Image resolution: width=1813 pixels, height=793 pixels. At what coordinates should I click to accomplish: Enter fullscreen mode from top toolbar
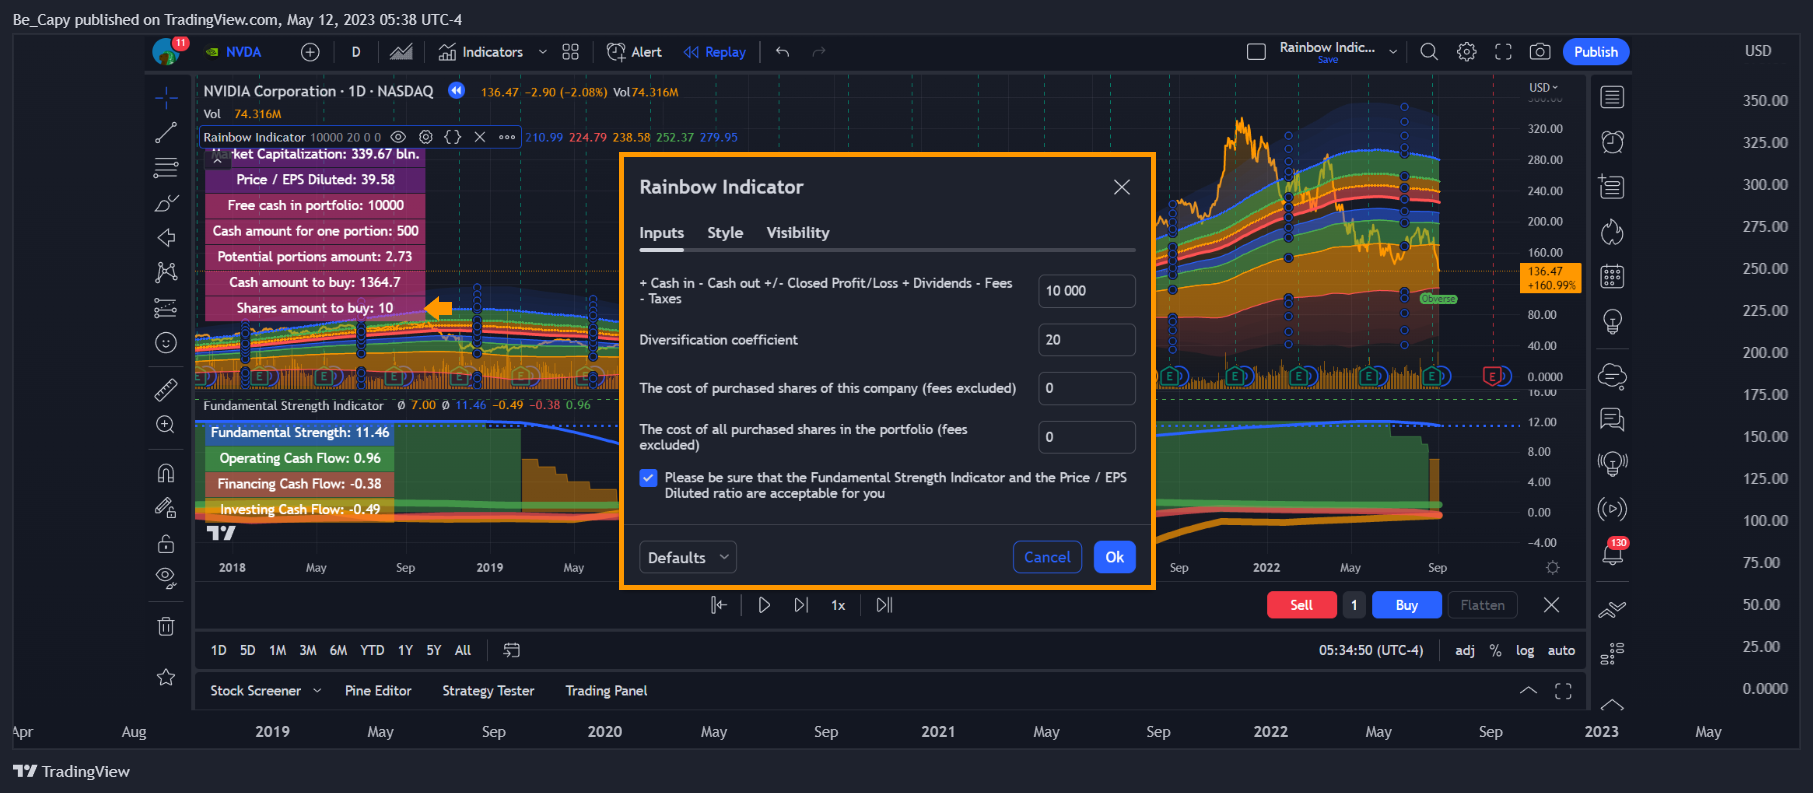pyautogui.click(x=1503, y=52)
